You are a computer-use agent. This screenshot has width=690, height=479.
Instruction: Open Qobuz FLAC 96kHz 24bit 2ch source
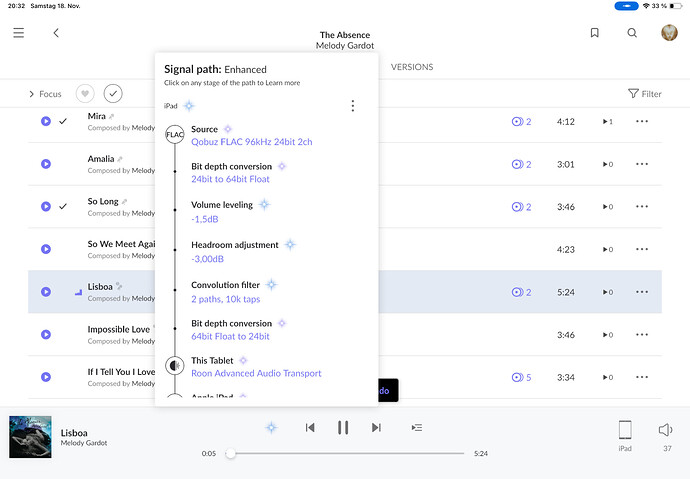point(252,142)
